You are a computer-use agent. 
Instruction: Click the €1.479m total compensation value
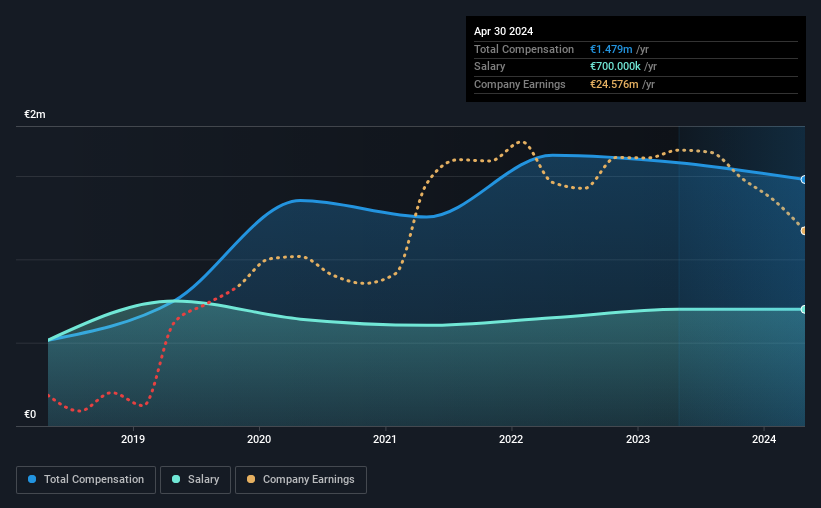[611, 49]
